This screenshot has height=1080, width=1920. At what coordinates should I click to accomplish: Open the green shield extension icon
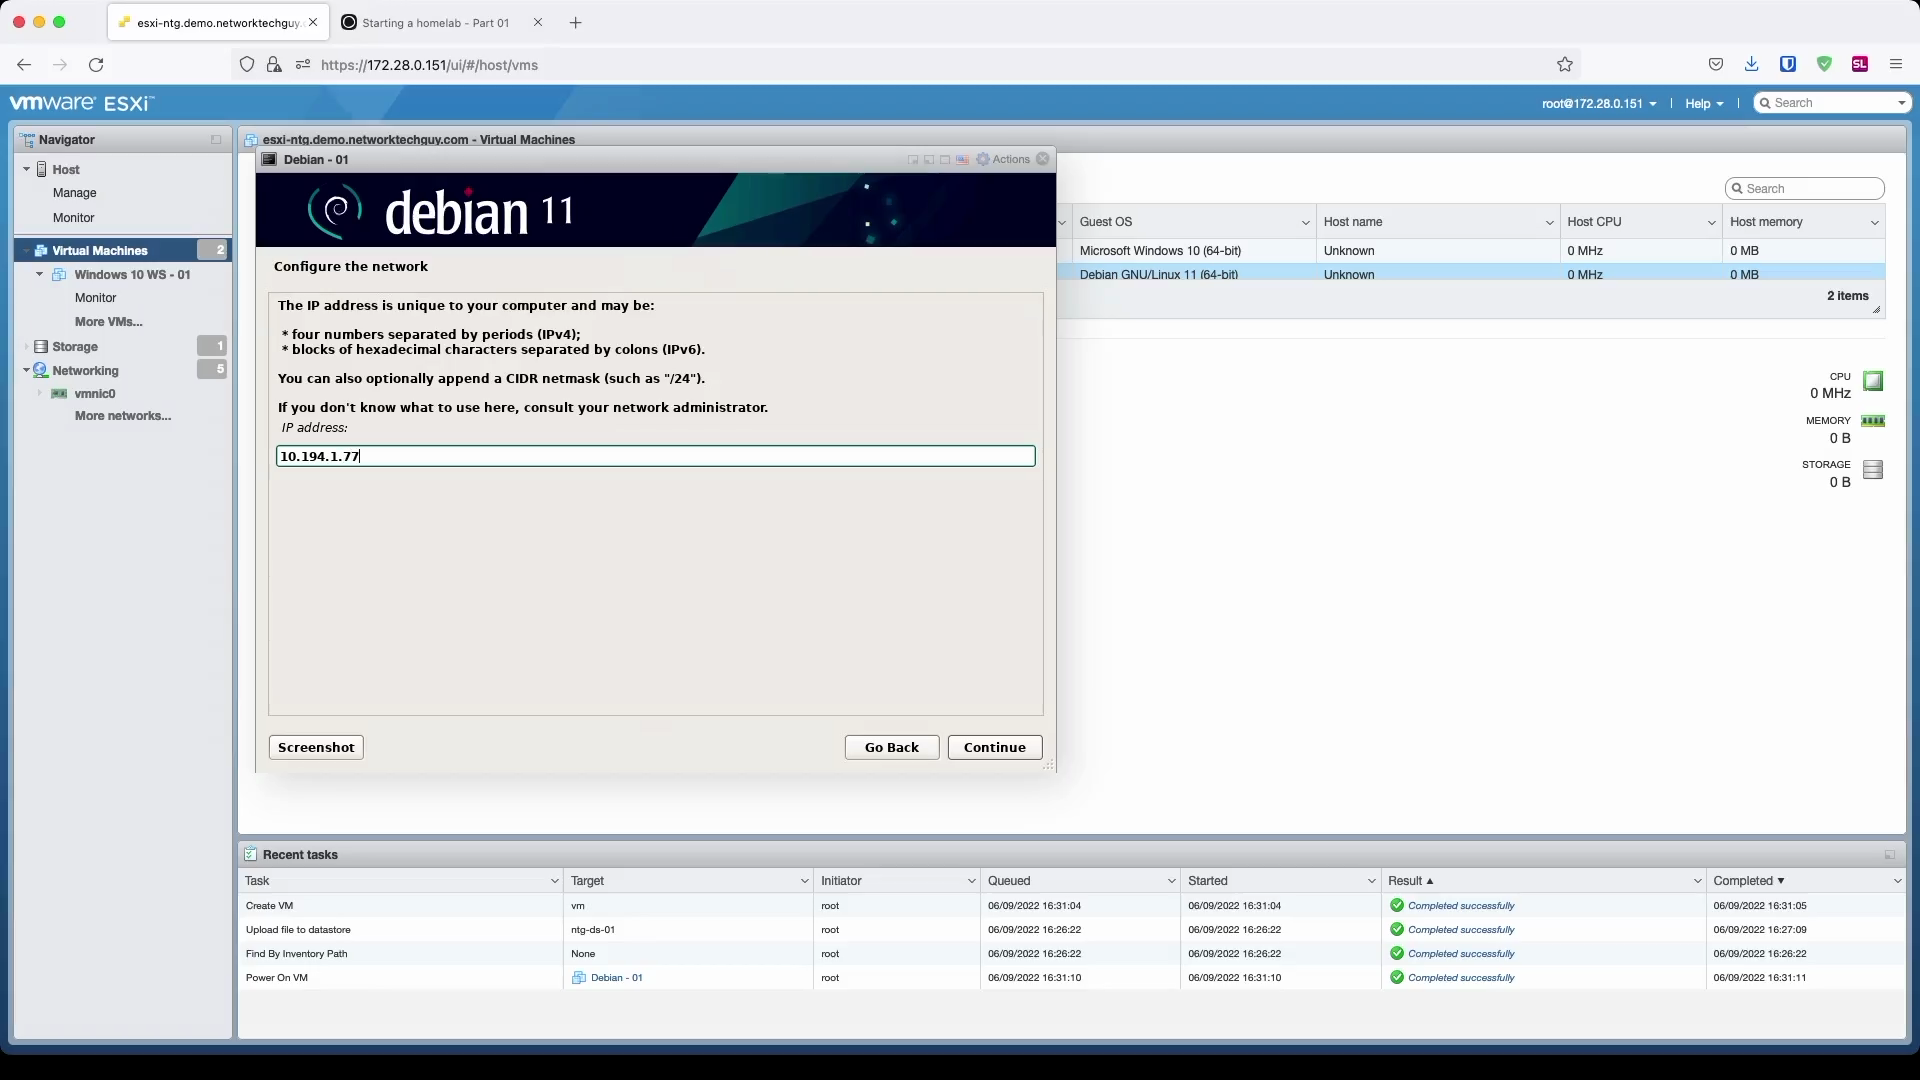pos(1824,65)
